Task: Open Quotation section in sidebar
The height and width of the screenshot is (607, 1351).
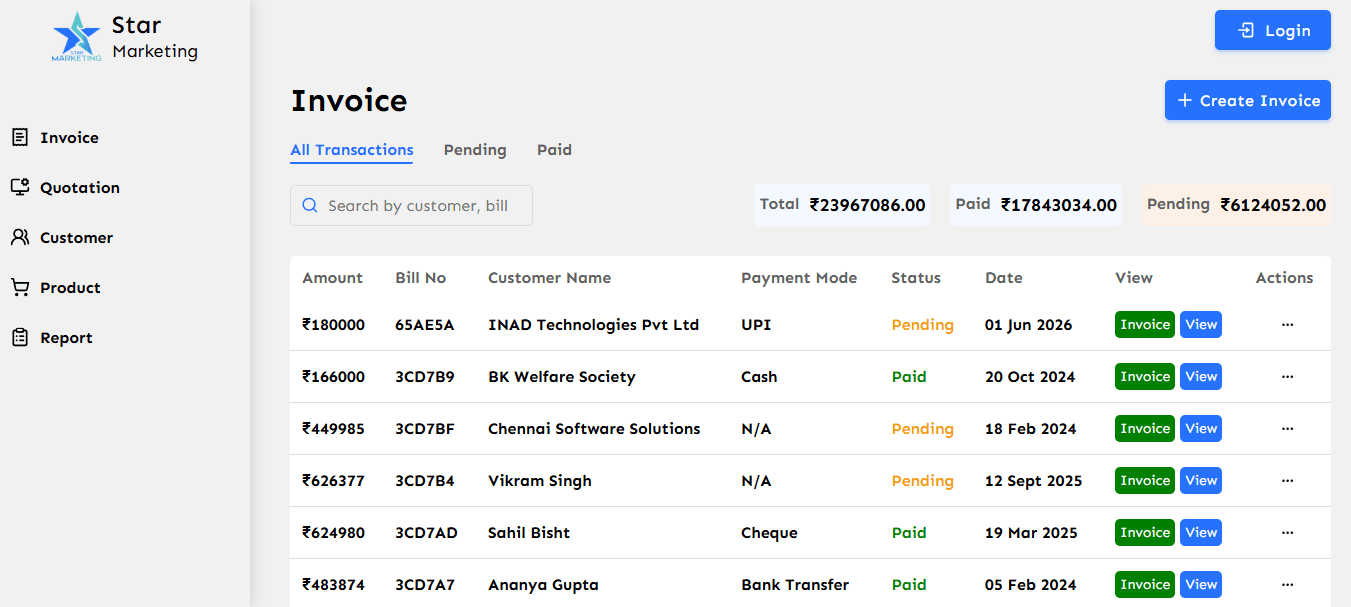Action: [x=65, y=188]
